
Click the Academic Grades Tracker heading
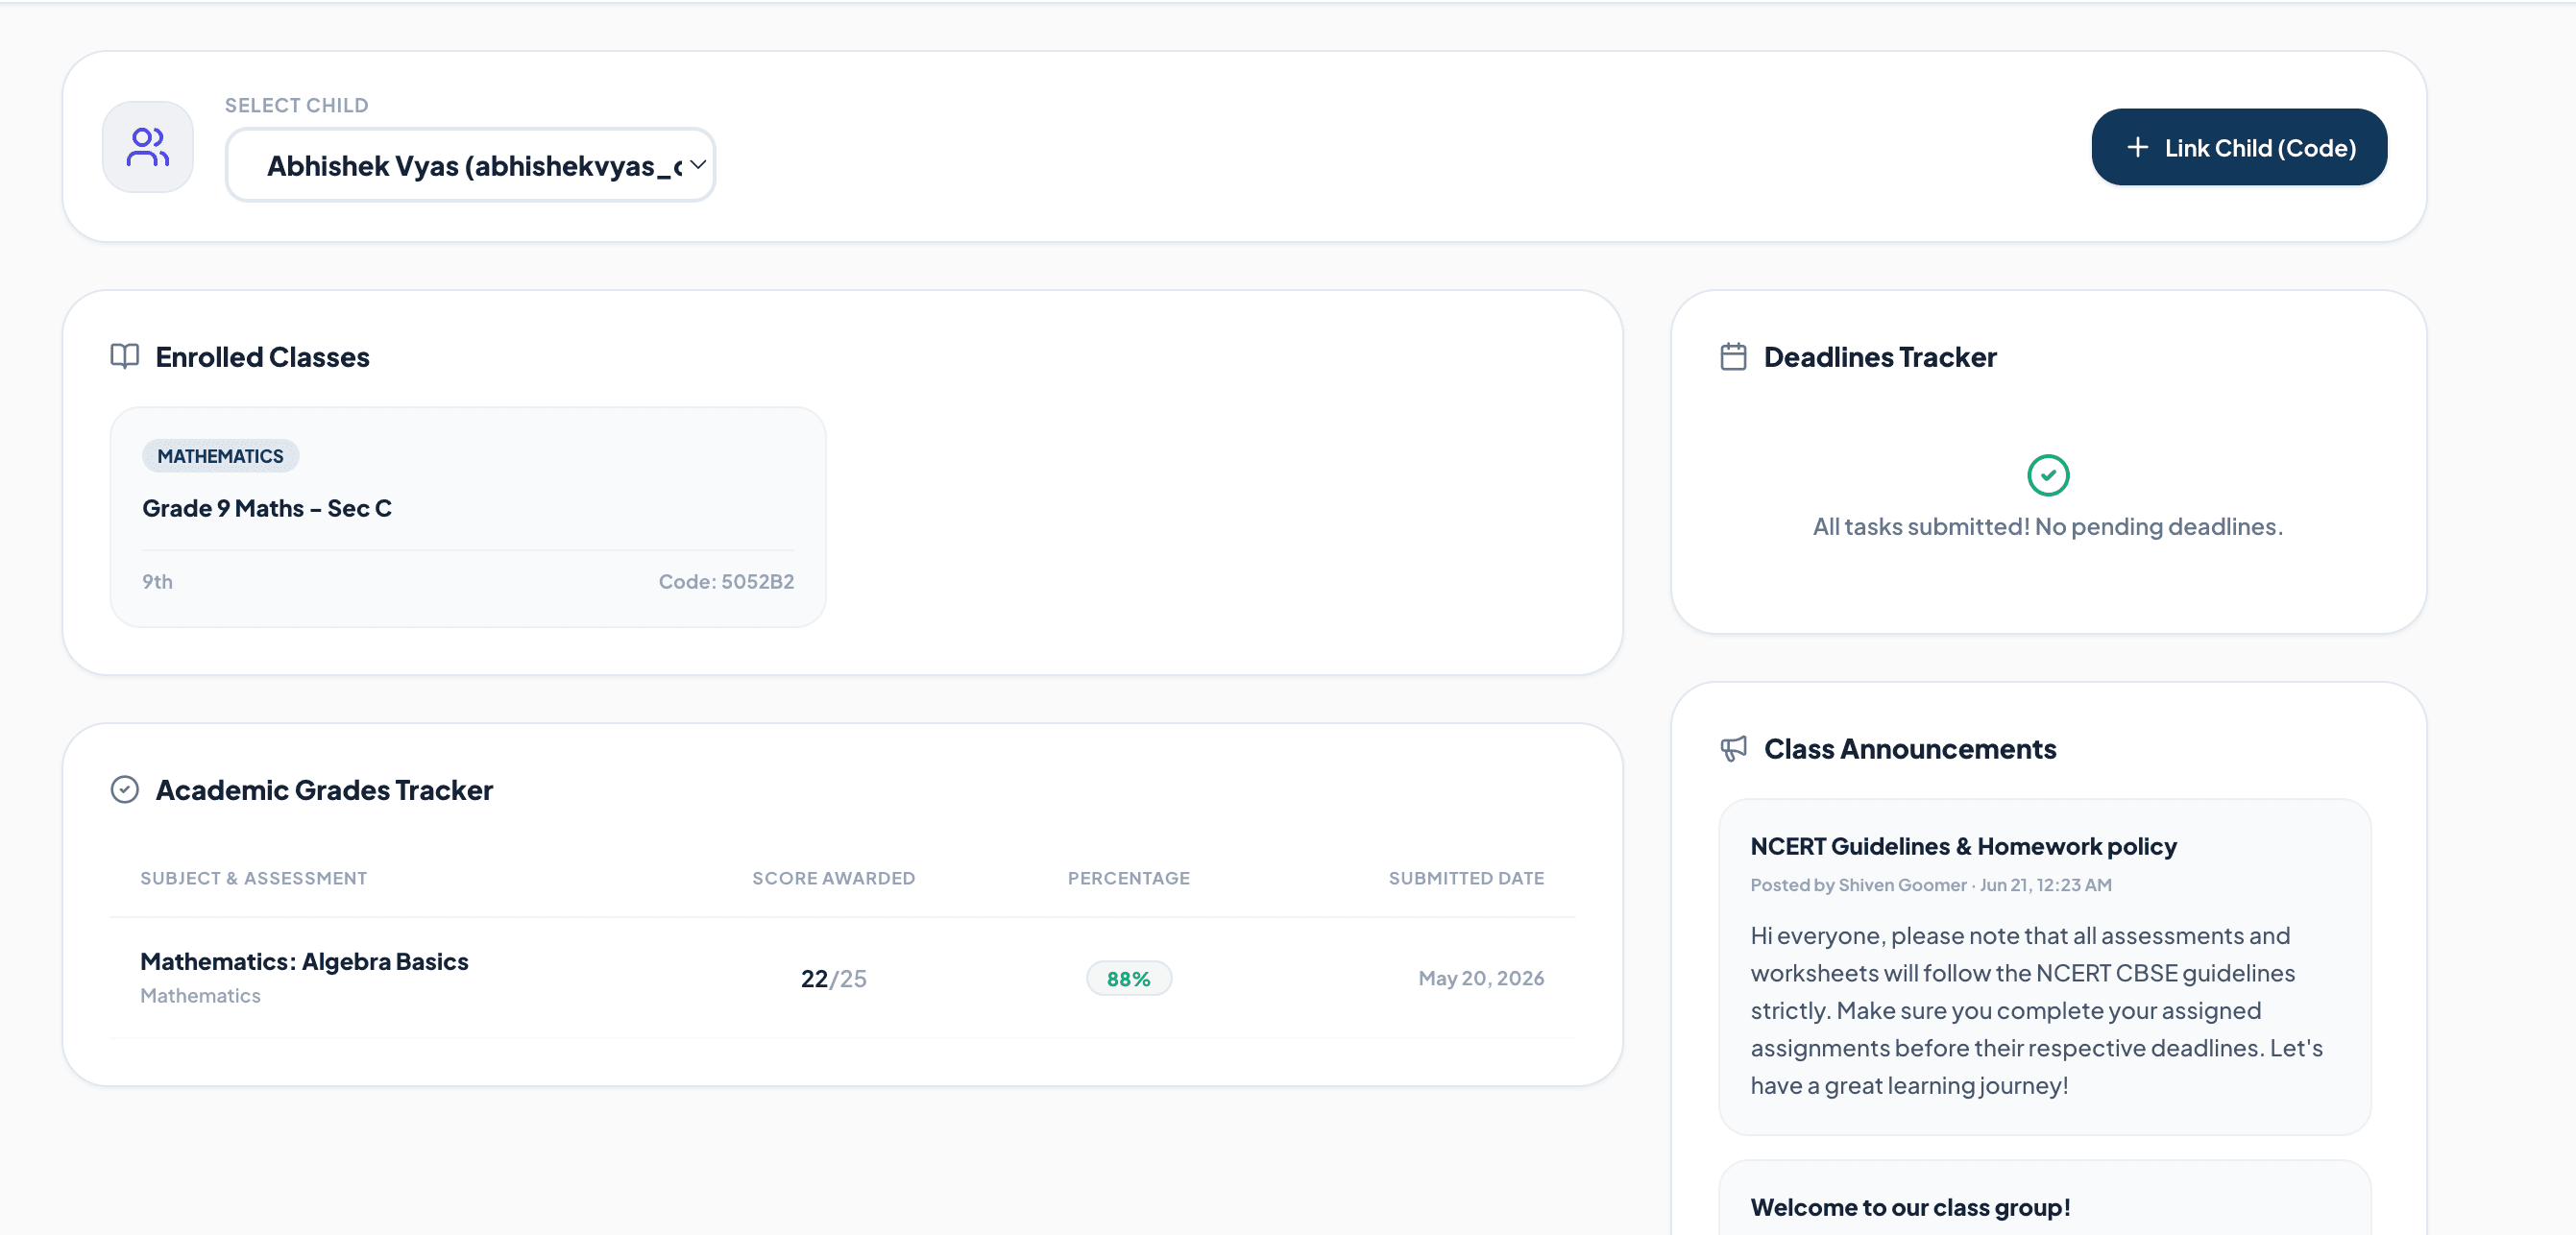(324, 790)
